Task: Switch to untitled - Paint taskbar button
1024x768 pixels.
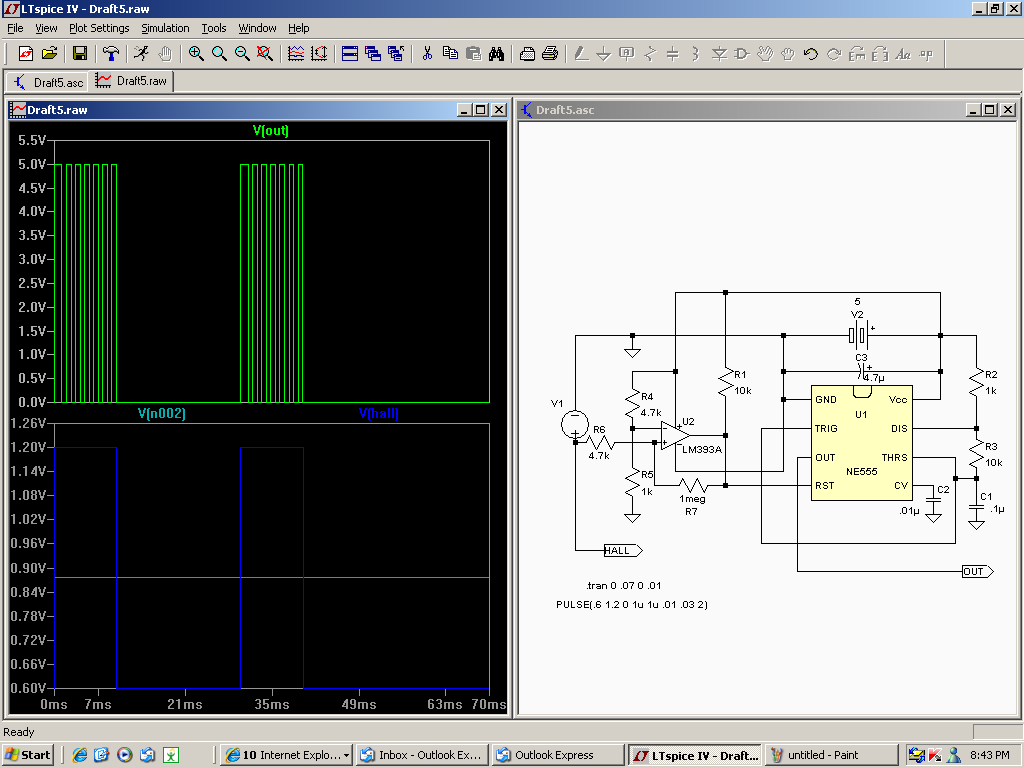Action: coord(831,755)
